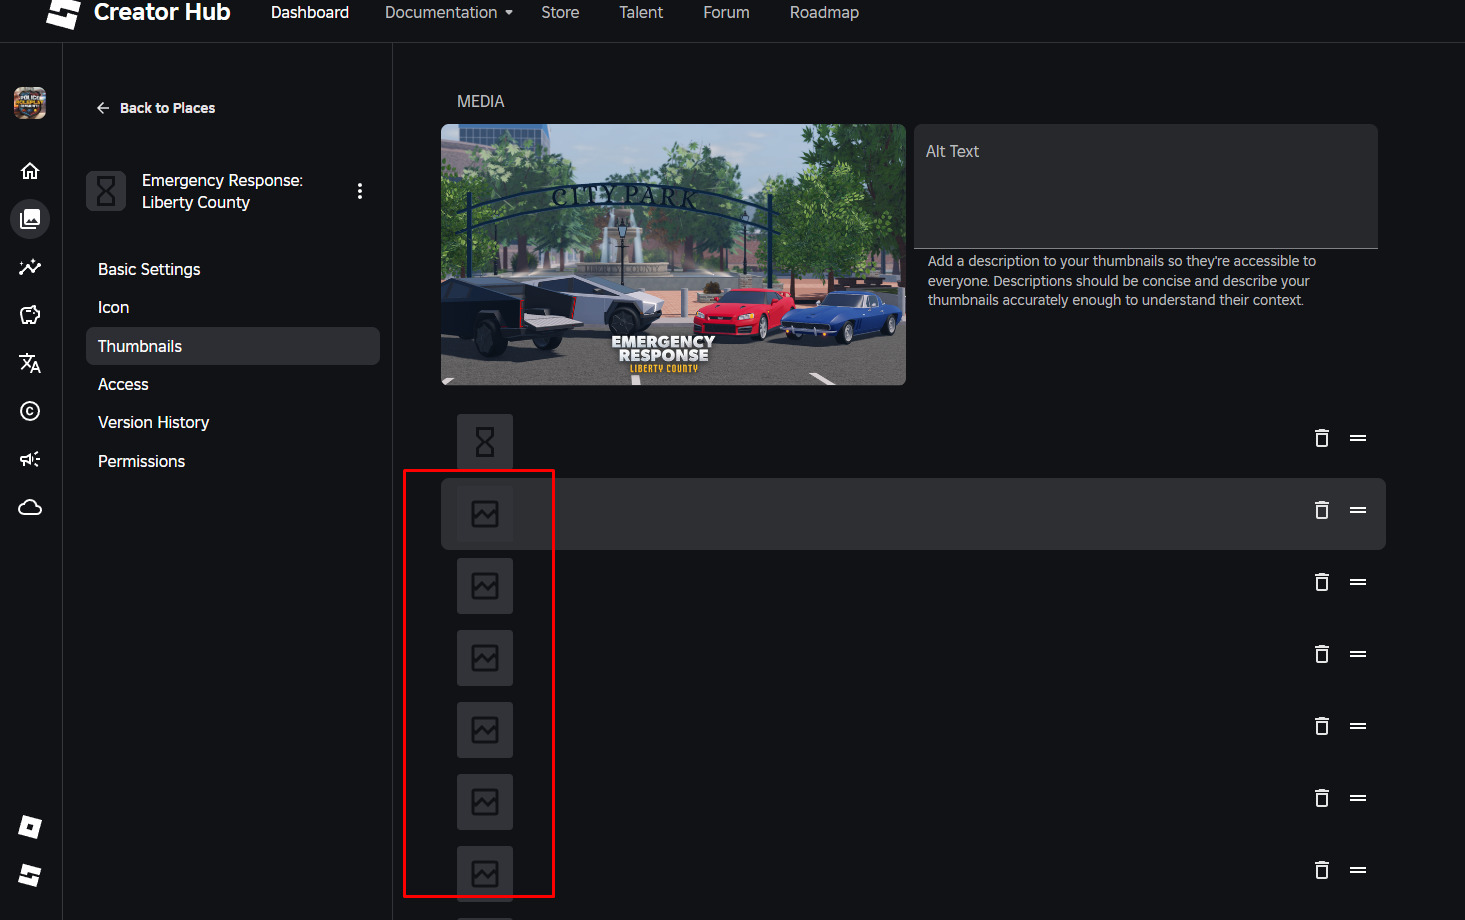Open the Access settings section
1465x920 pixels.
point(122,384)
